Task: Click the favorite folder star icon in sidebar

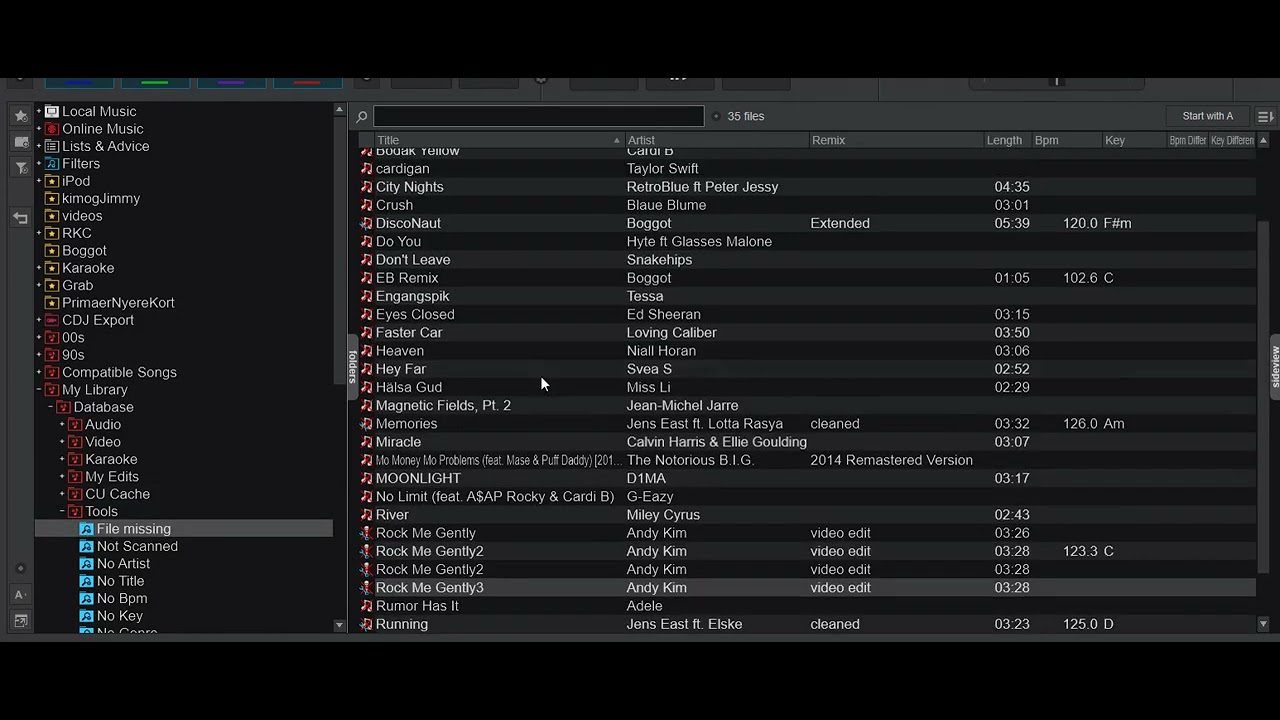Action: [x=21, y=116]
